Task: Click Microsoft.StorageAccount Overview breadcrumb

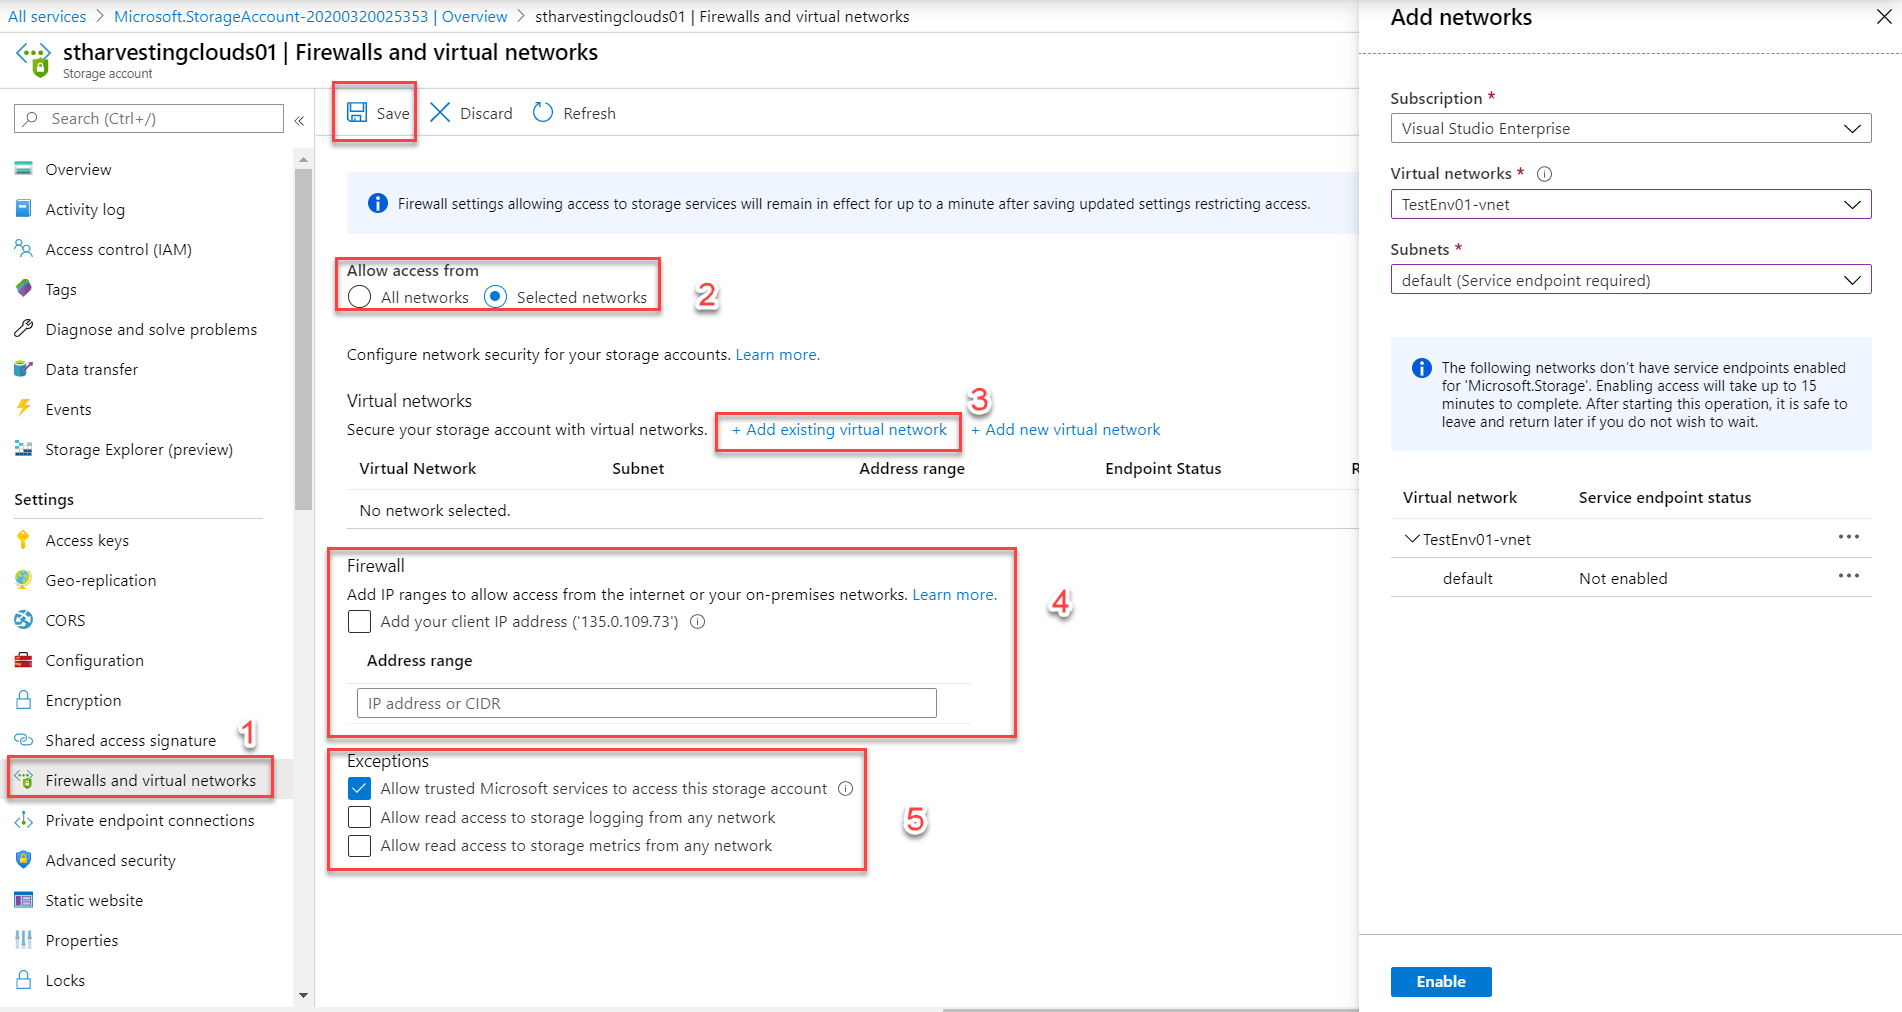Action: click(x=311, y=16)
